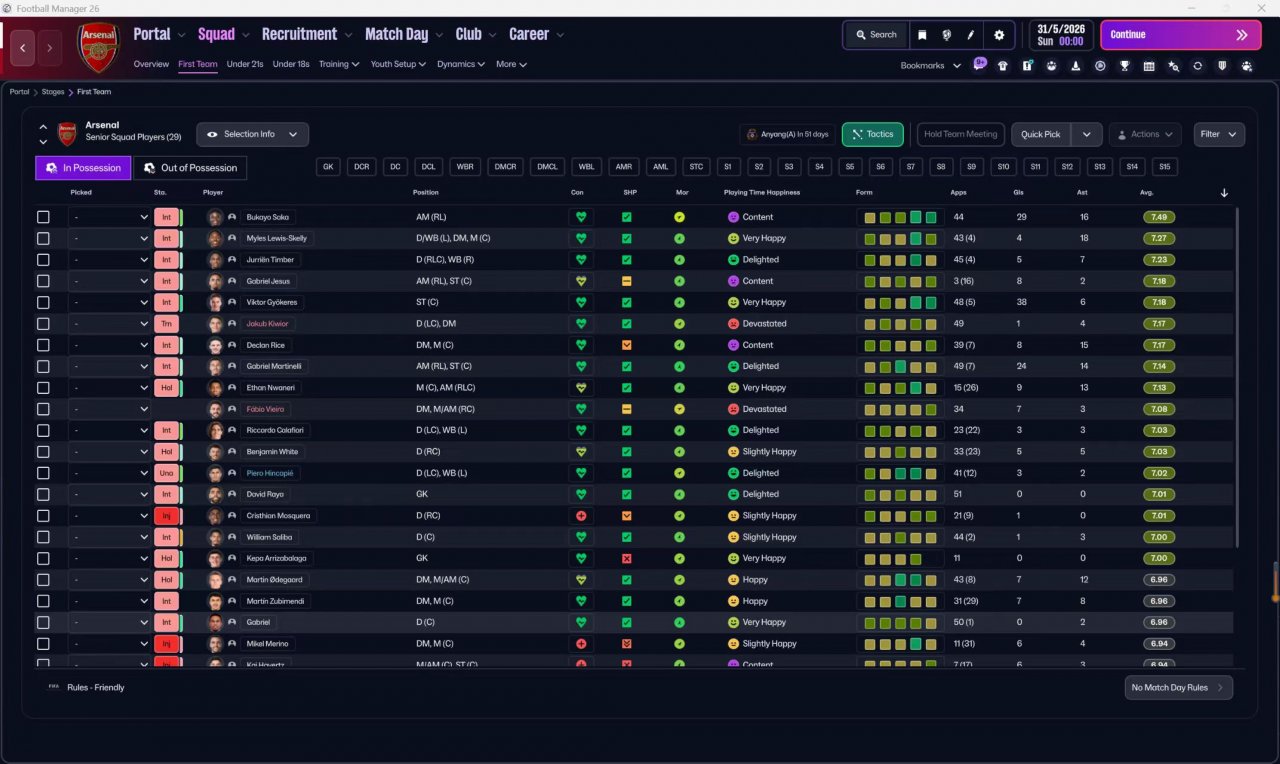This screenshot has width=1280, height=764.
Task: Open the Actions dropdown
Action: (1145, 134)
